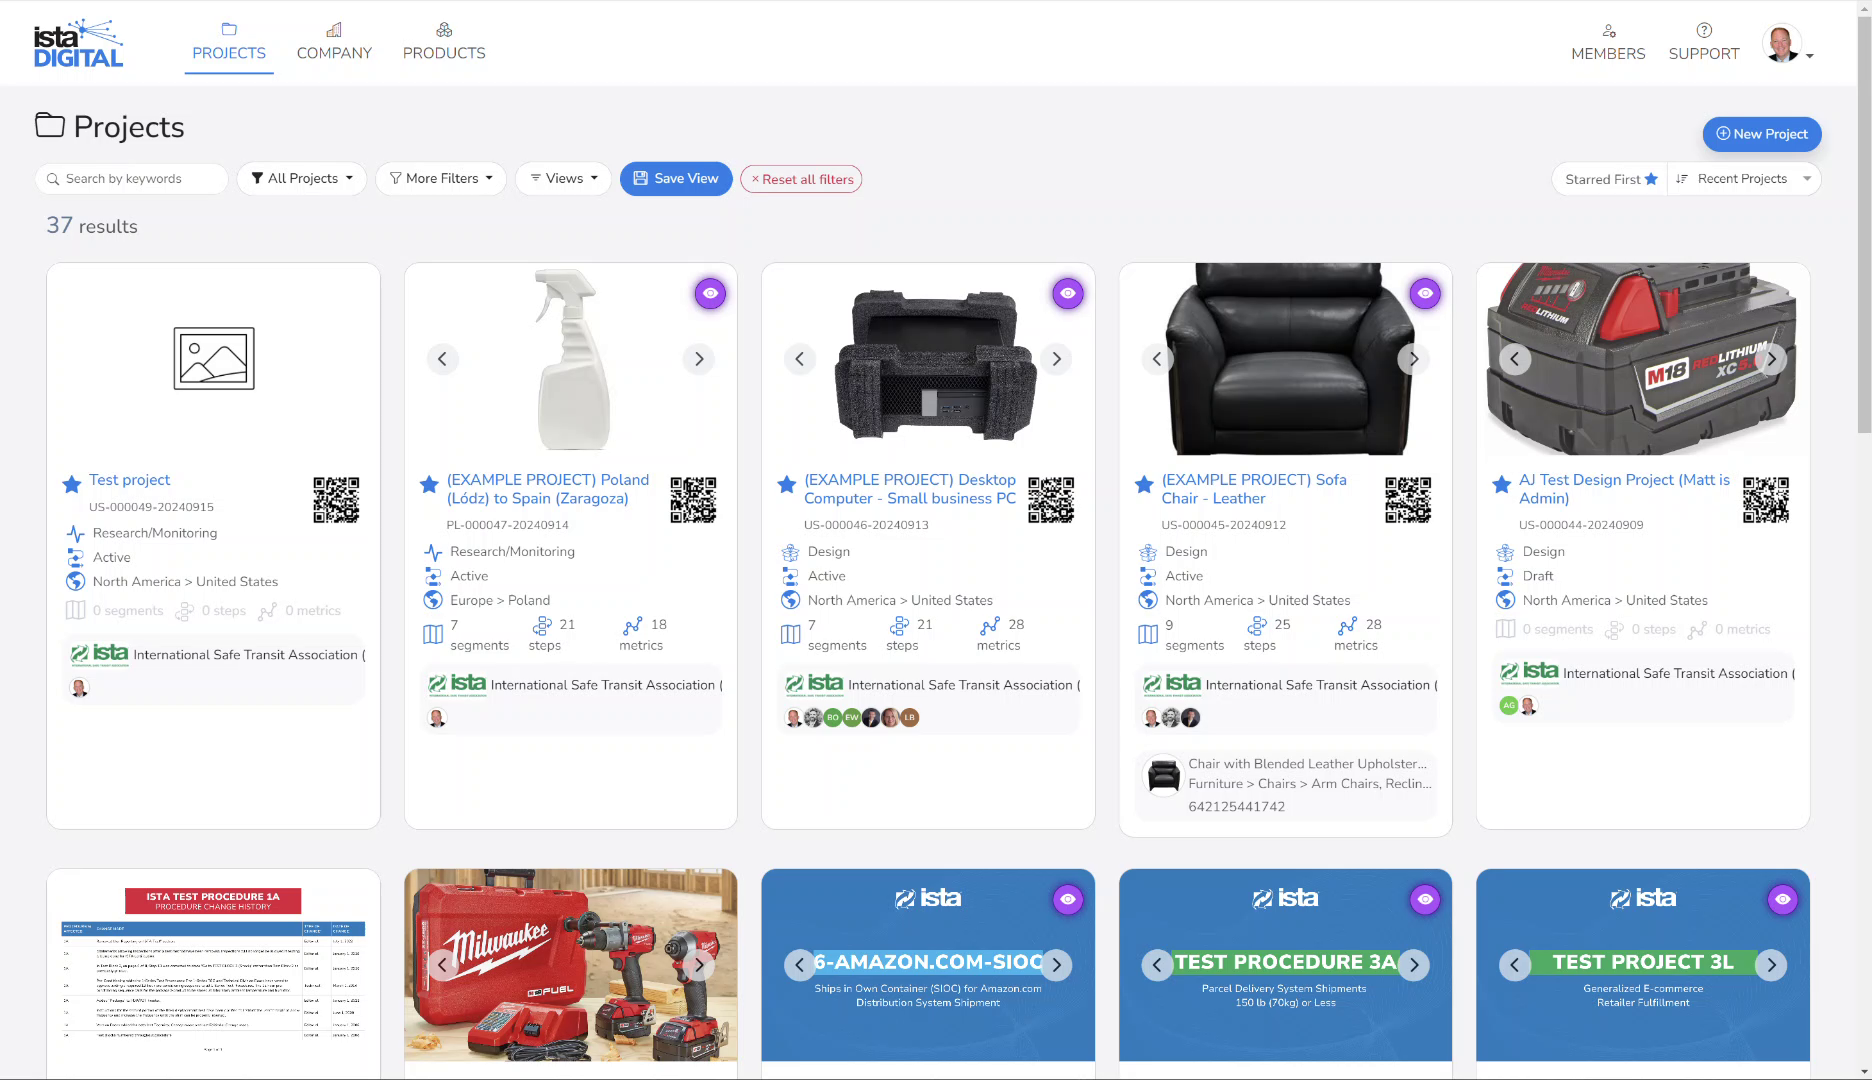Show previous image of Sofa Chair project
Screen dimensions: 1872x1080
(x=1157, y=359)
